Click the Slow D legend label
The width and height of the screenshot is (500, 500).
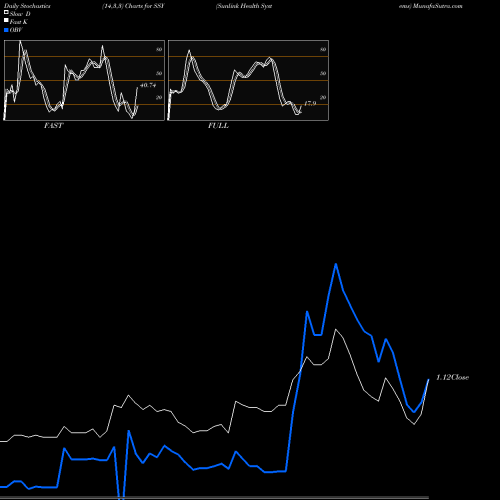(x=20, y=14)
